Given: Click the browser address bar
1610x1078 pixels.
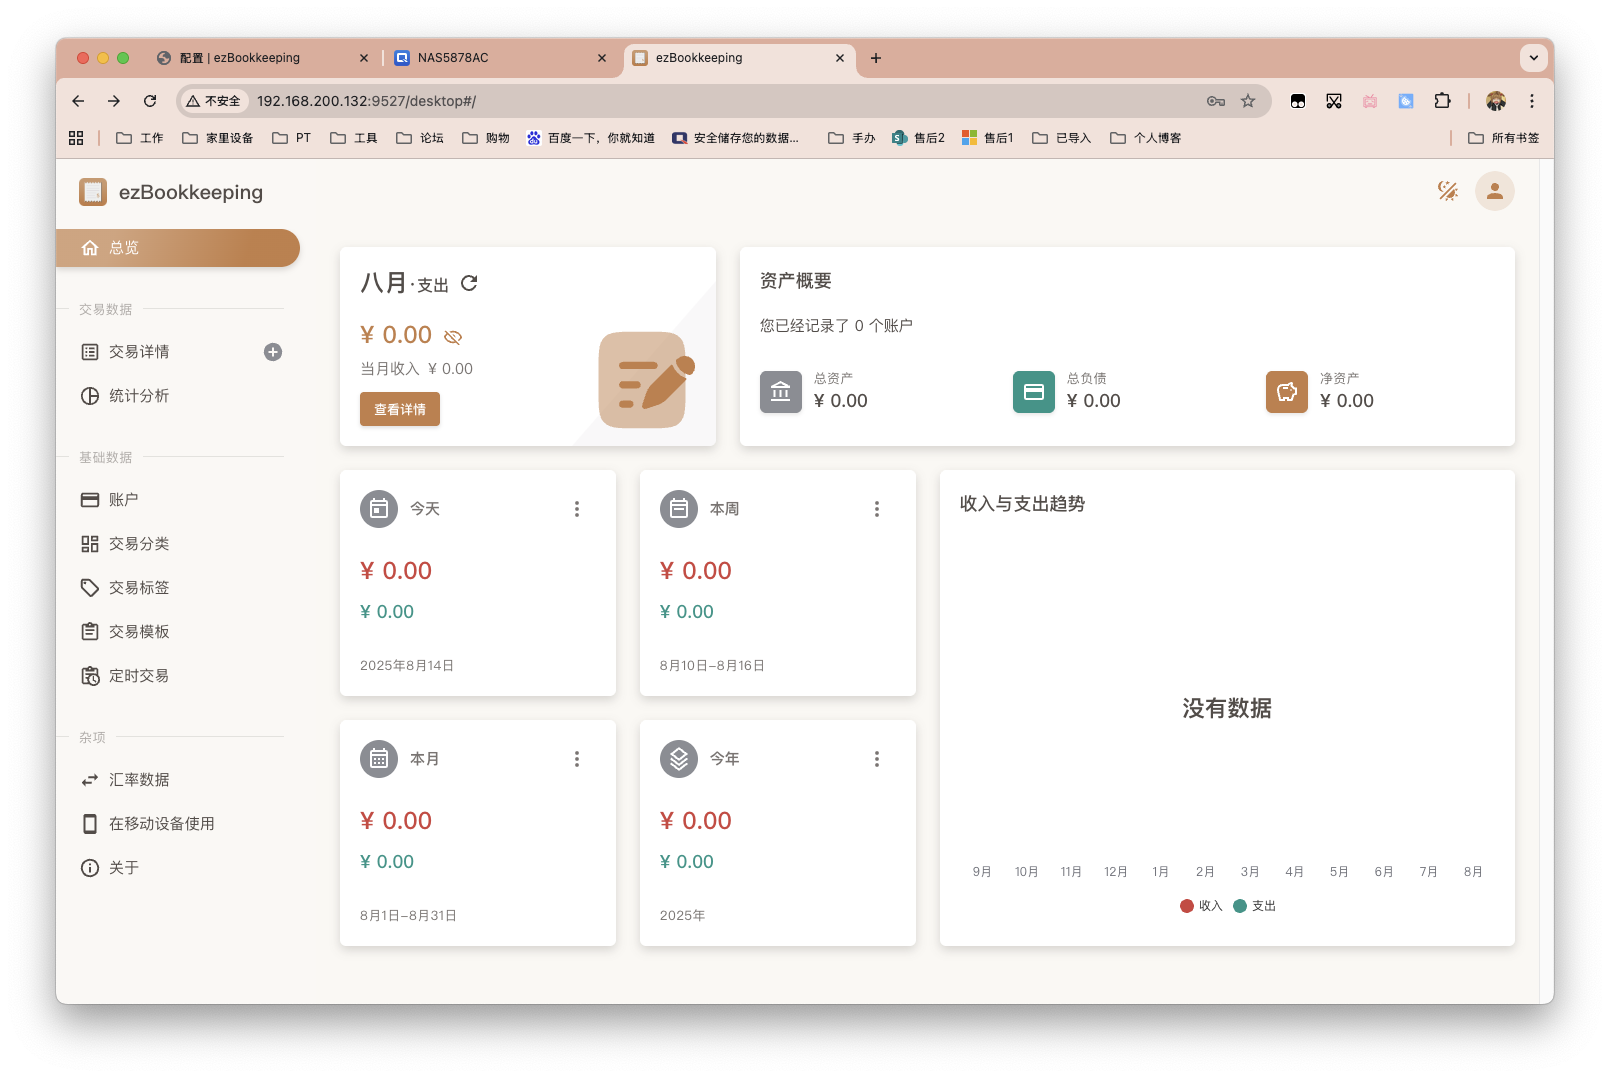Looking at the screenshot, I should [x=600, y=100].
